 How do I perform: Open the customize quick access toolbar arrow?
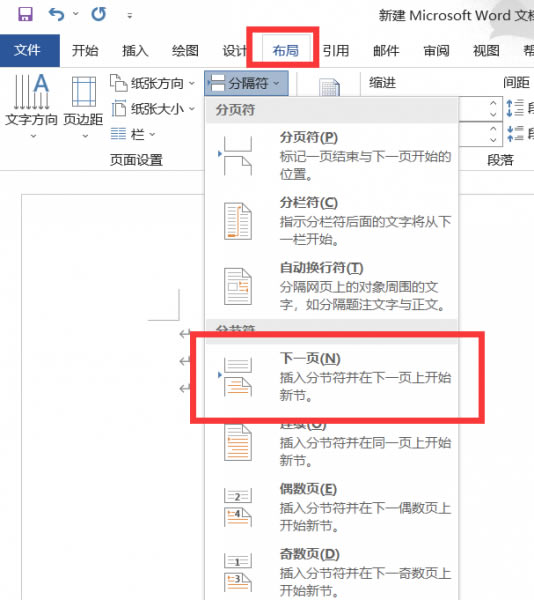[x=130, y=15]
